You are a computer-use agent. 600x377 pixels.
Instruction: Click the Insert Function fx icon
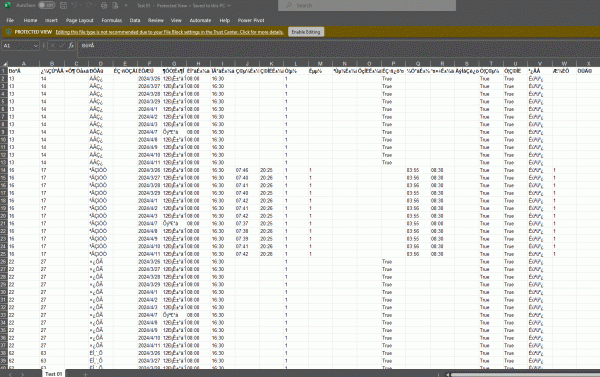coord(71,46)
